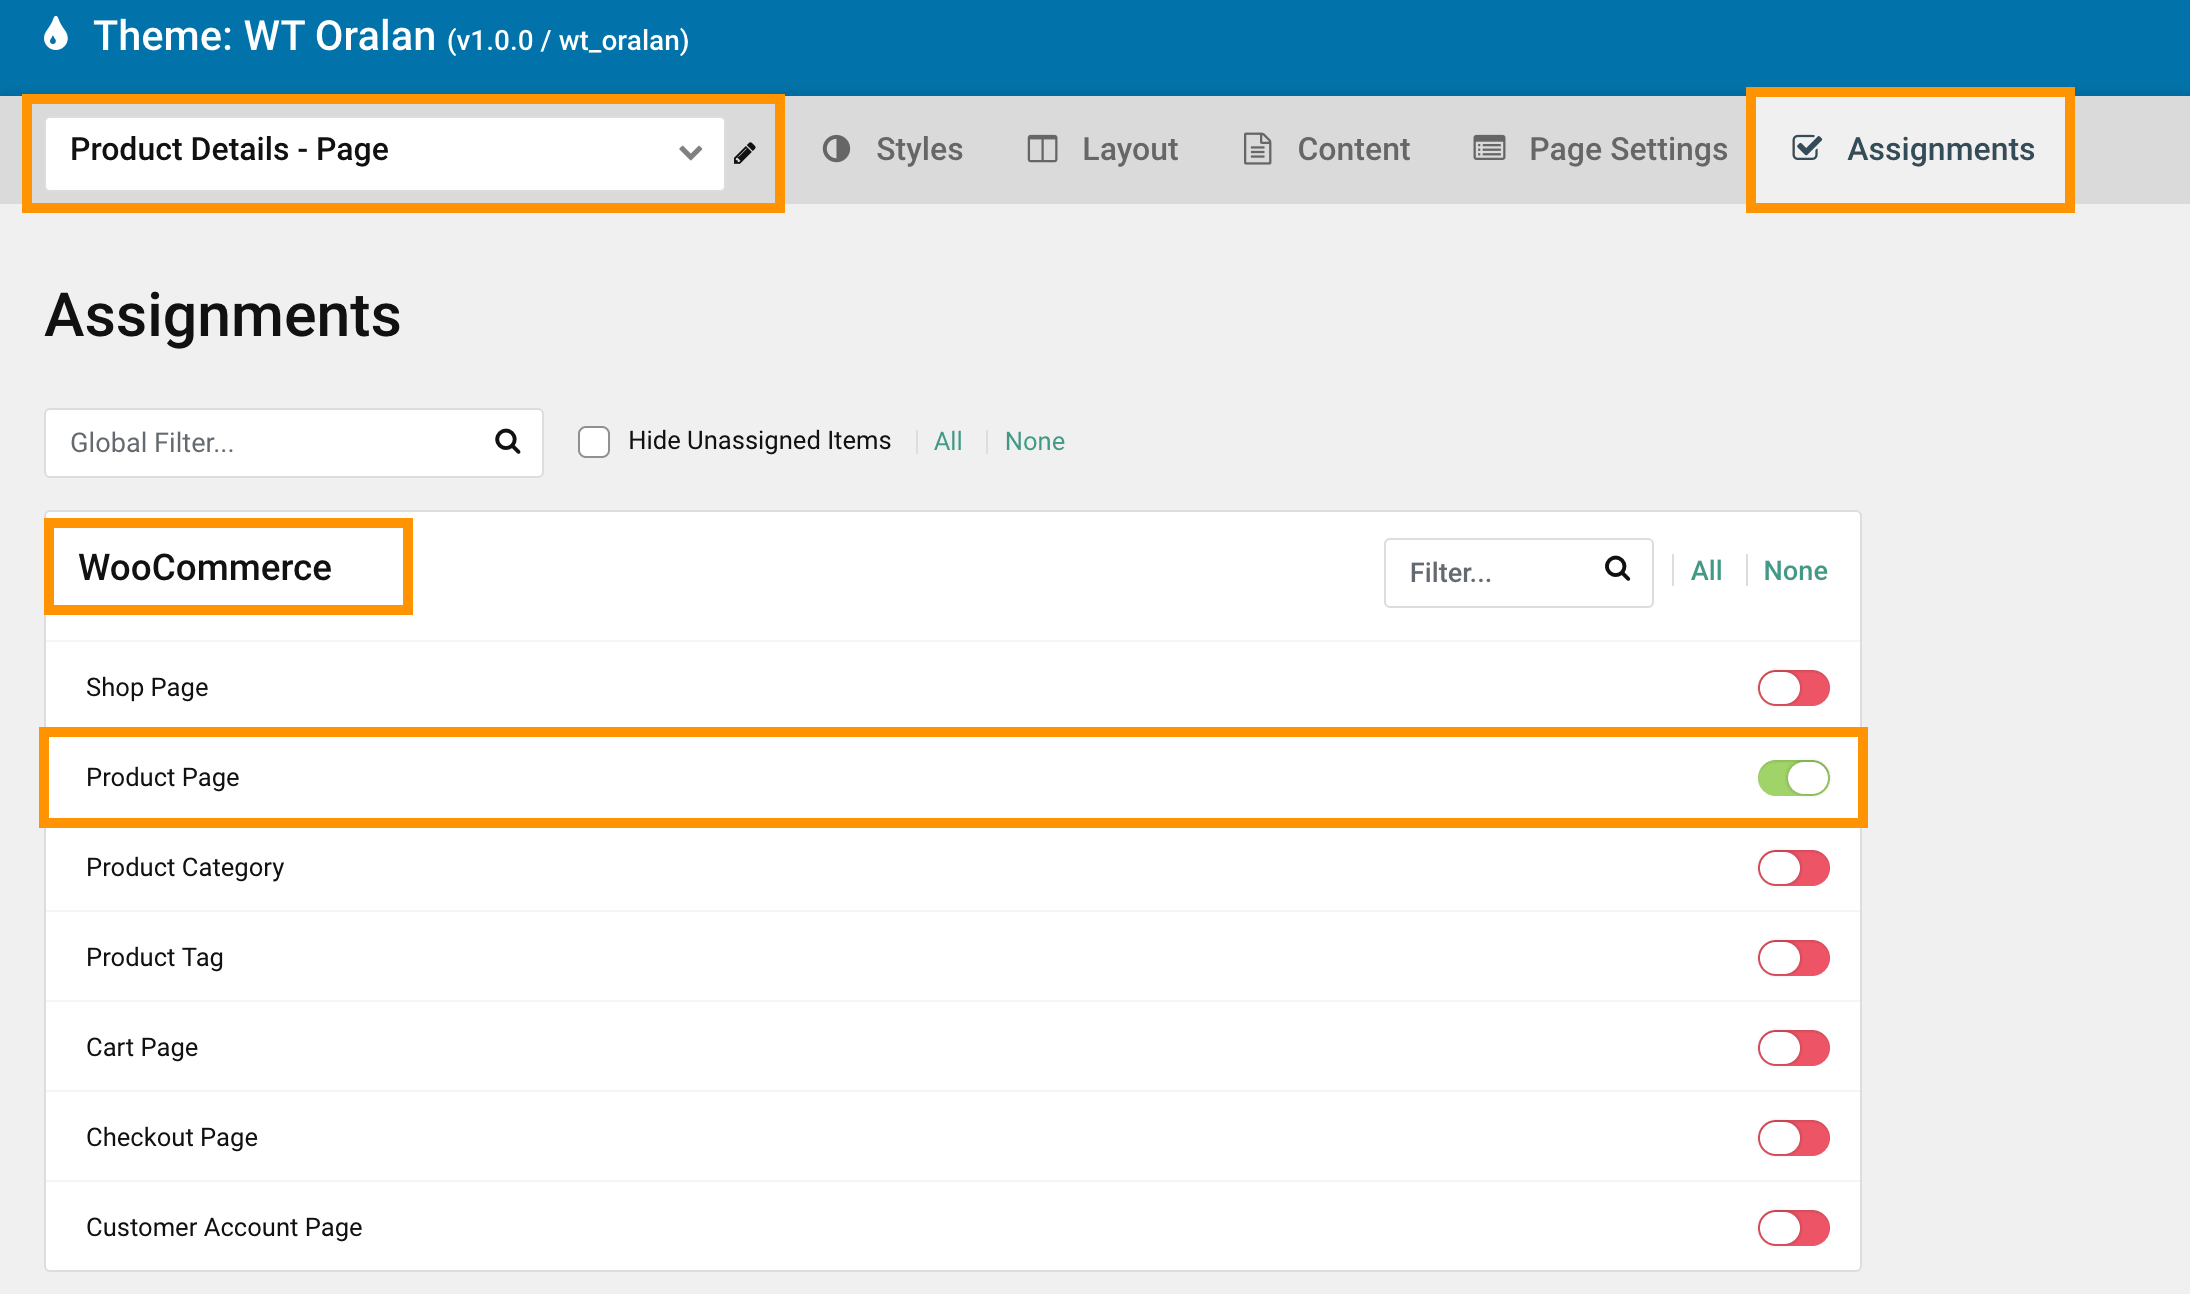Open the Product Details - Page outline dropdown
The width and height of the screenshot is (2190, 1294).
(x=385, y=152)
